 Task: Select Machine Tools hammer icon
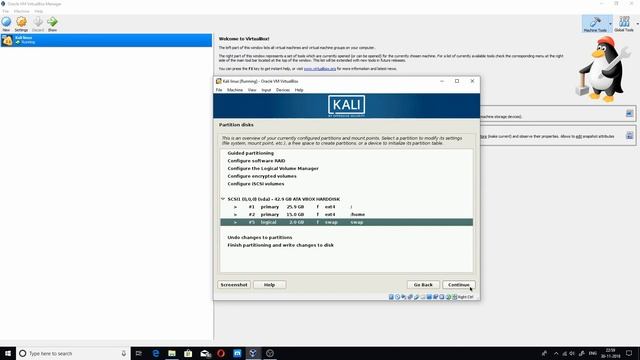(595, 22)
